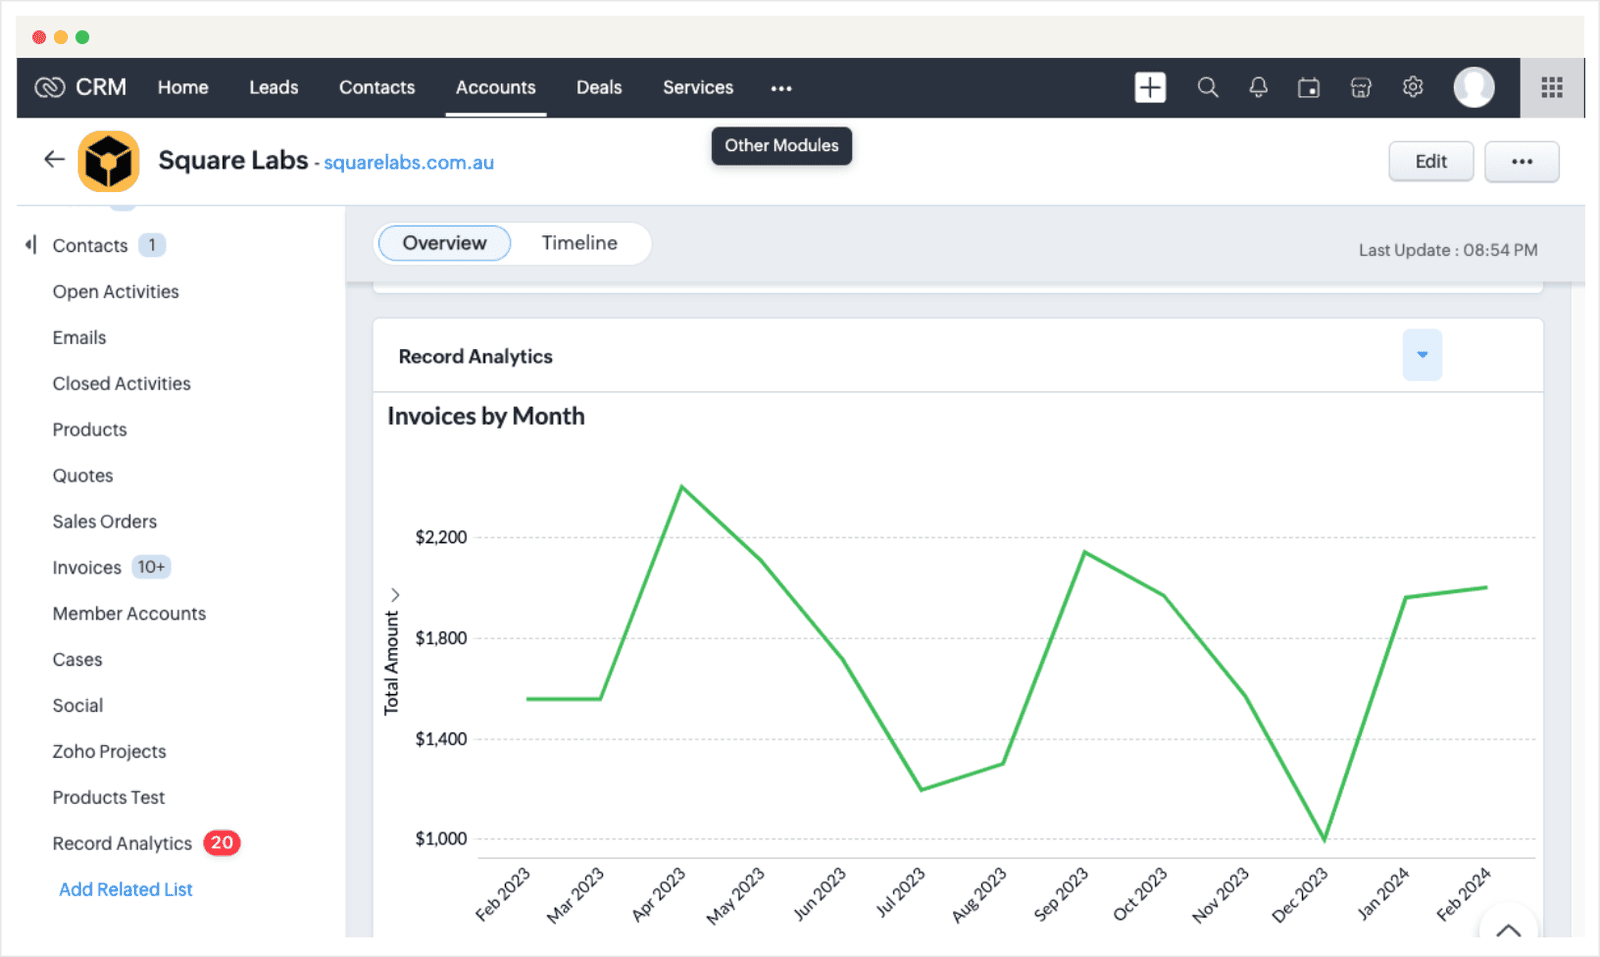
Task: Click the $2,200 axis label
Action: coord(441,537)
